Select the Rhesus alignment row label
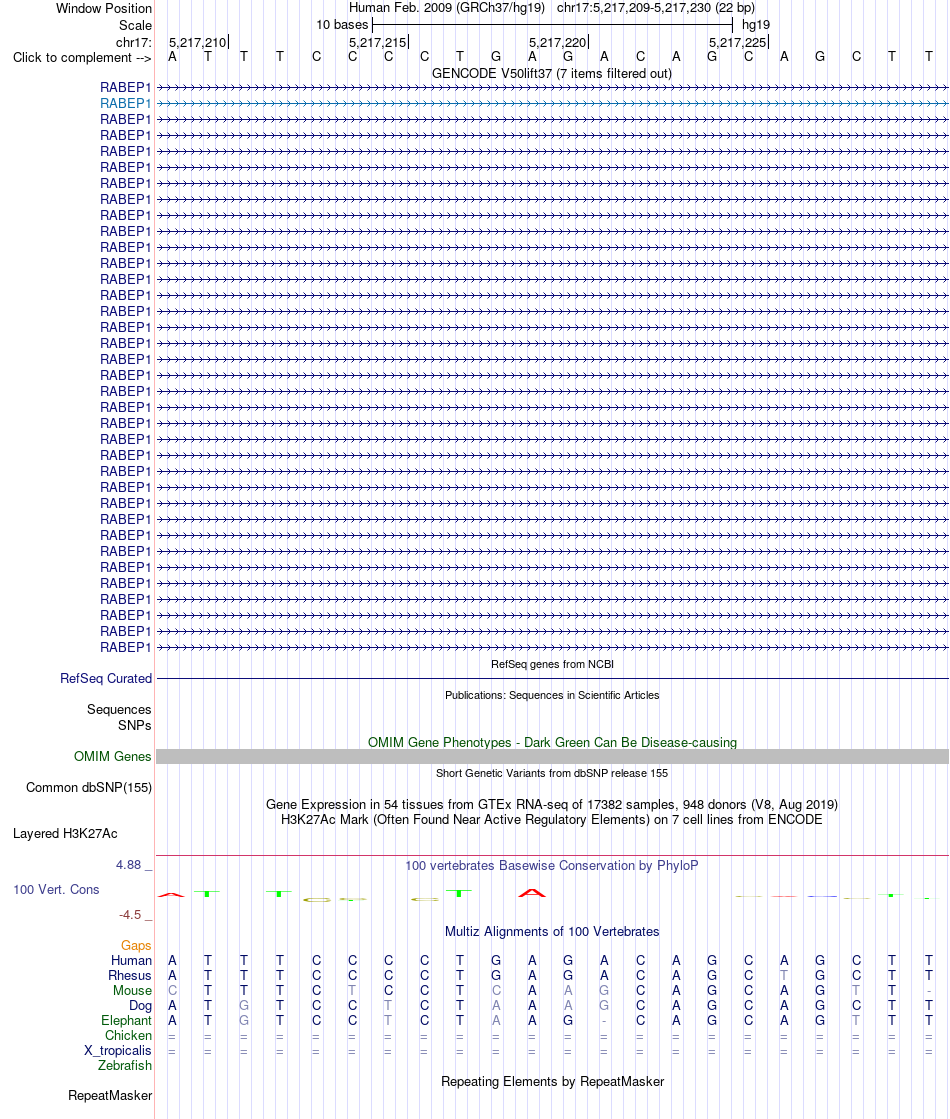 (130, 976)
